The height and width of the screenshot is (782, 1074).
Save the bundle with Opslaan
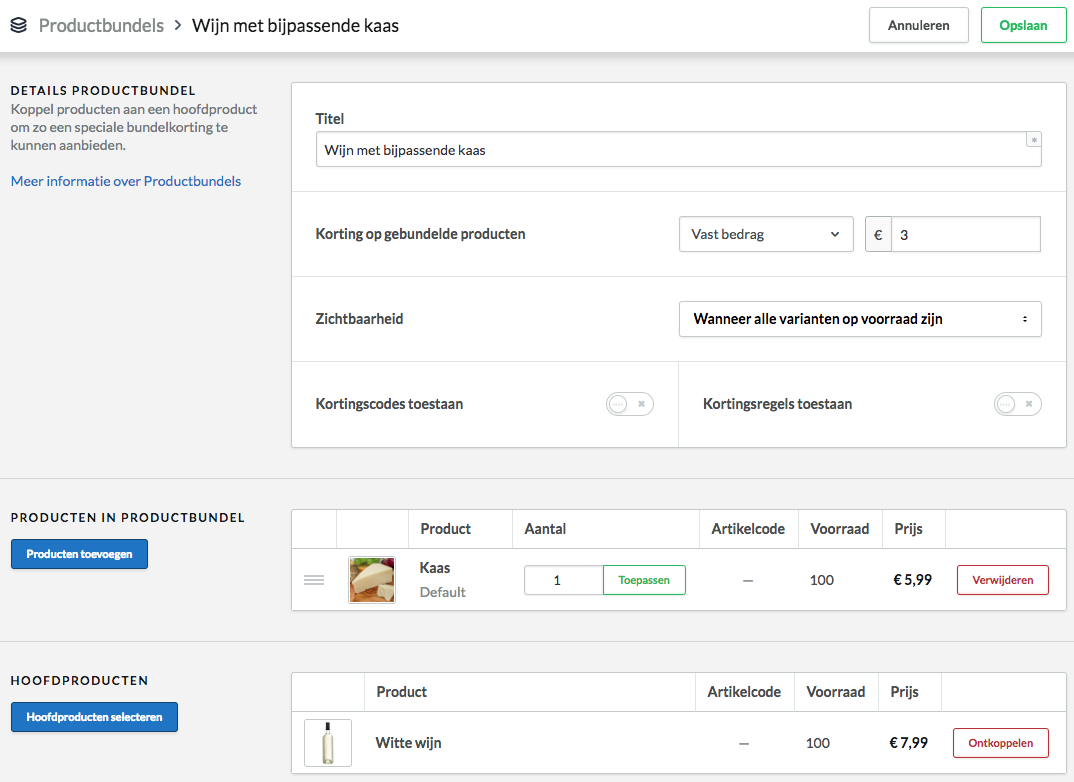(1023, 24)
